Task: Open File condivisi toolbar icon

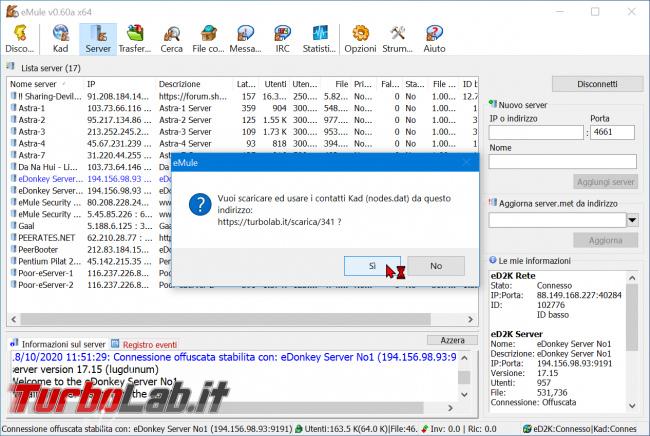Action: [x=209, y=33]
